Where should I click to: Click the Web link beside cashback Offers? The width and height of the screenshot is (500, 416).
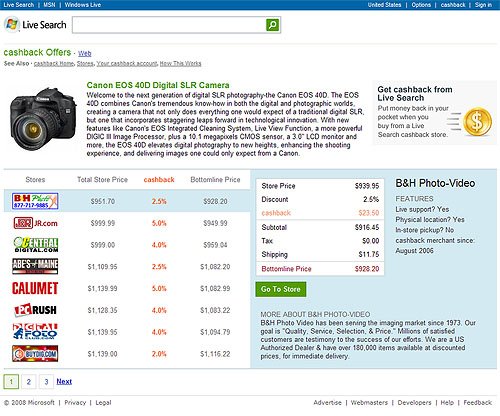point(85,53)
